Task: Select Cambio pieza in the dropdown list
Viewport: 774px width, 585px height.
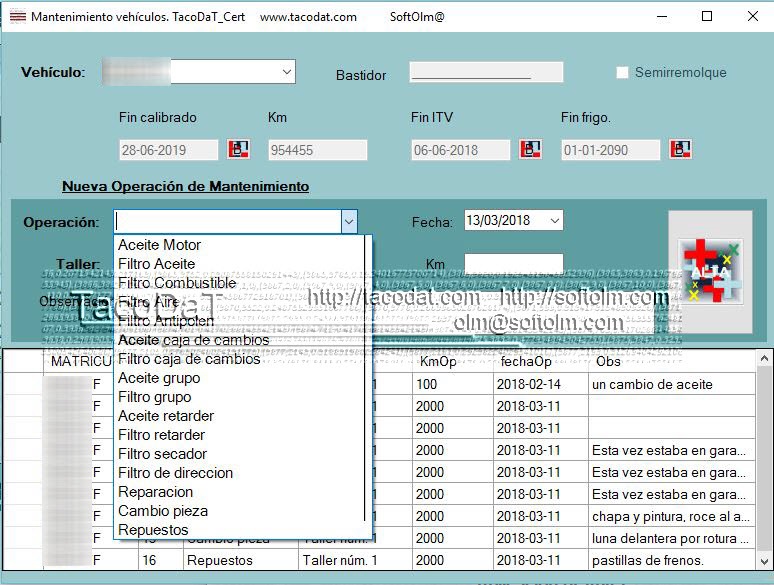Action: pyautogui.click(x=163, y=511)
